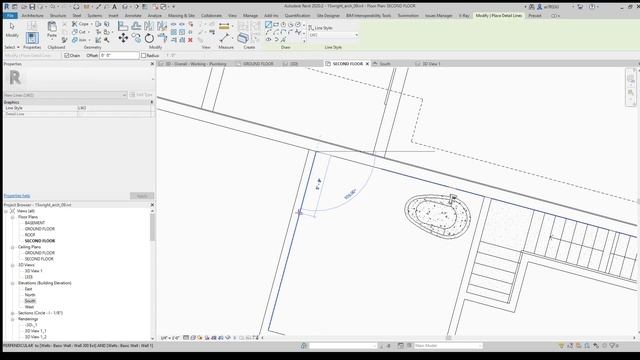Open BASEMENT floor plan in browser
Screen dimensions: 640x360
tap(35, 223)
